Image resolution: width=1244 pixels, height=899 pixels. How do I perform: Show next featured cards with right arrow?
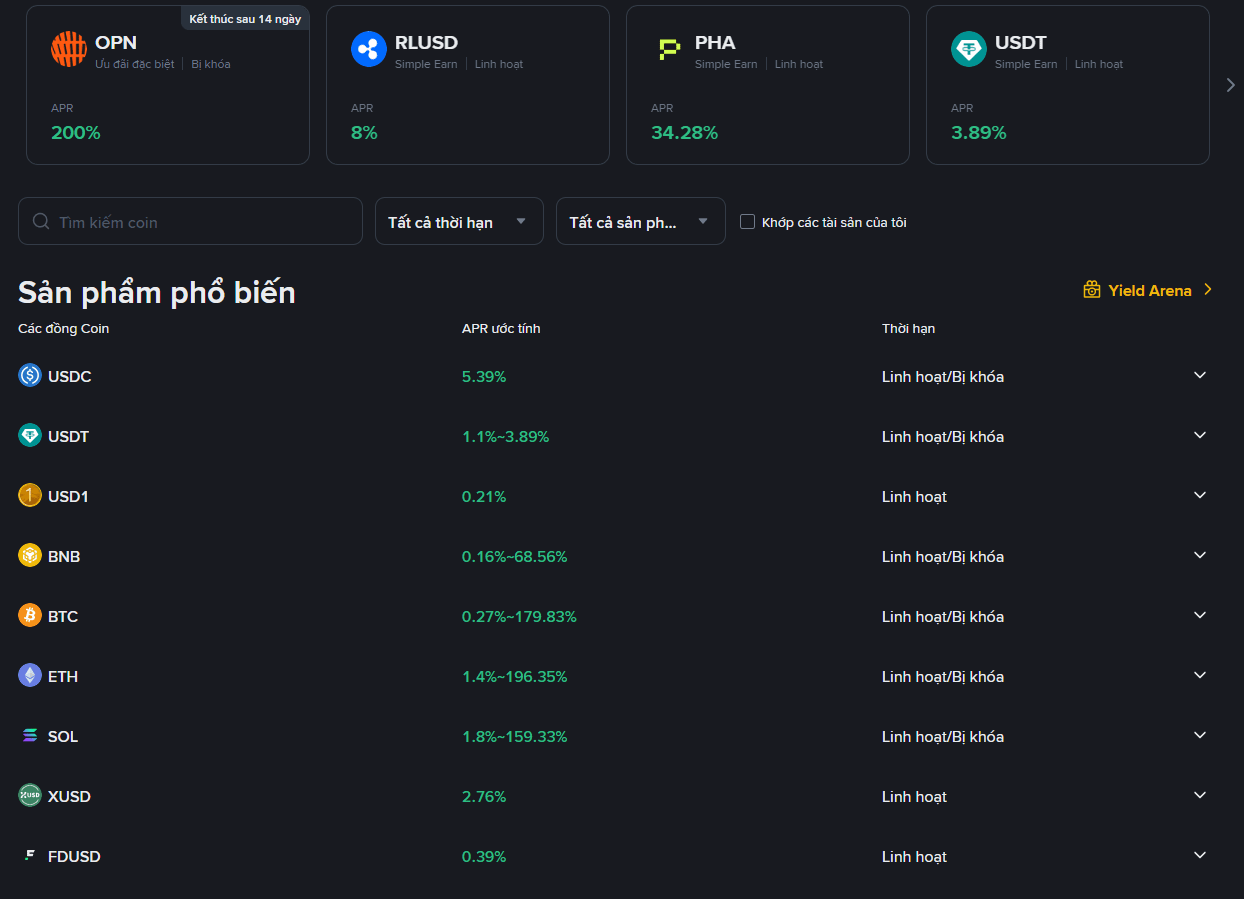(x=1231, y=85)
